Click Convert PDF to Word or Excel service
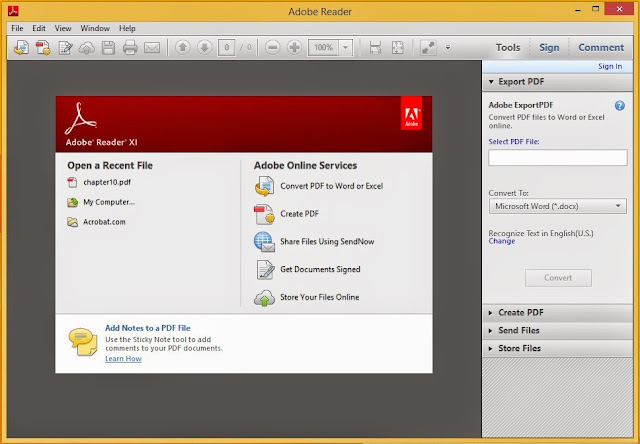The height and width of the screenshot is (444, 640). click(x=331, y=186)
